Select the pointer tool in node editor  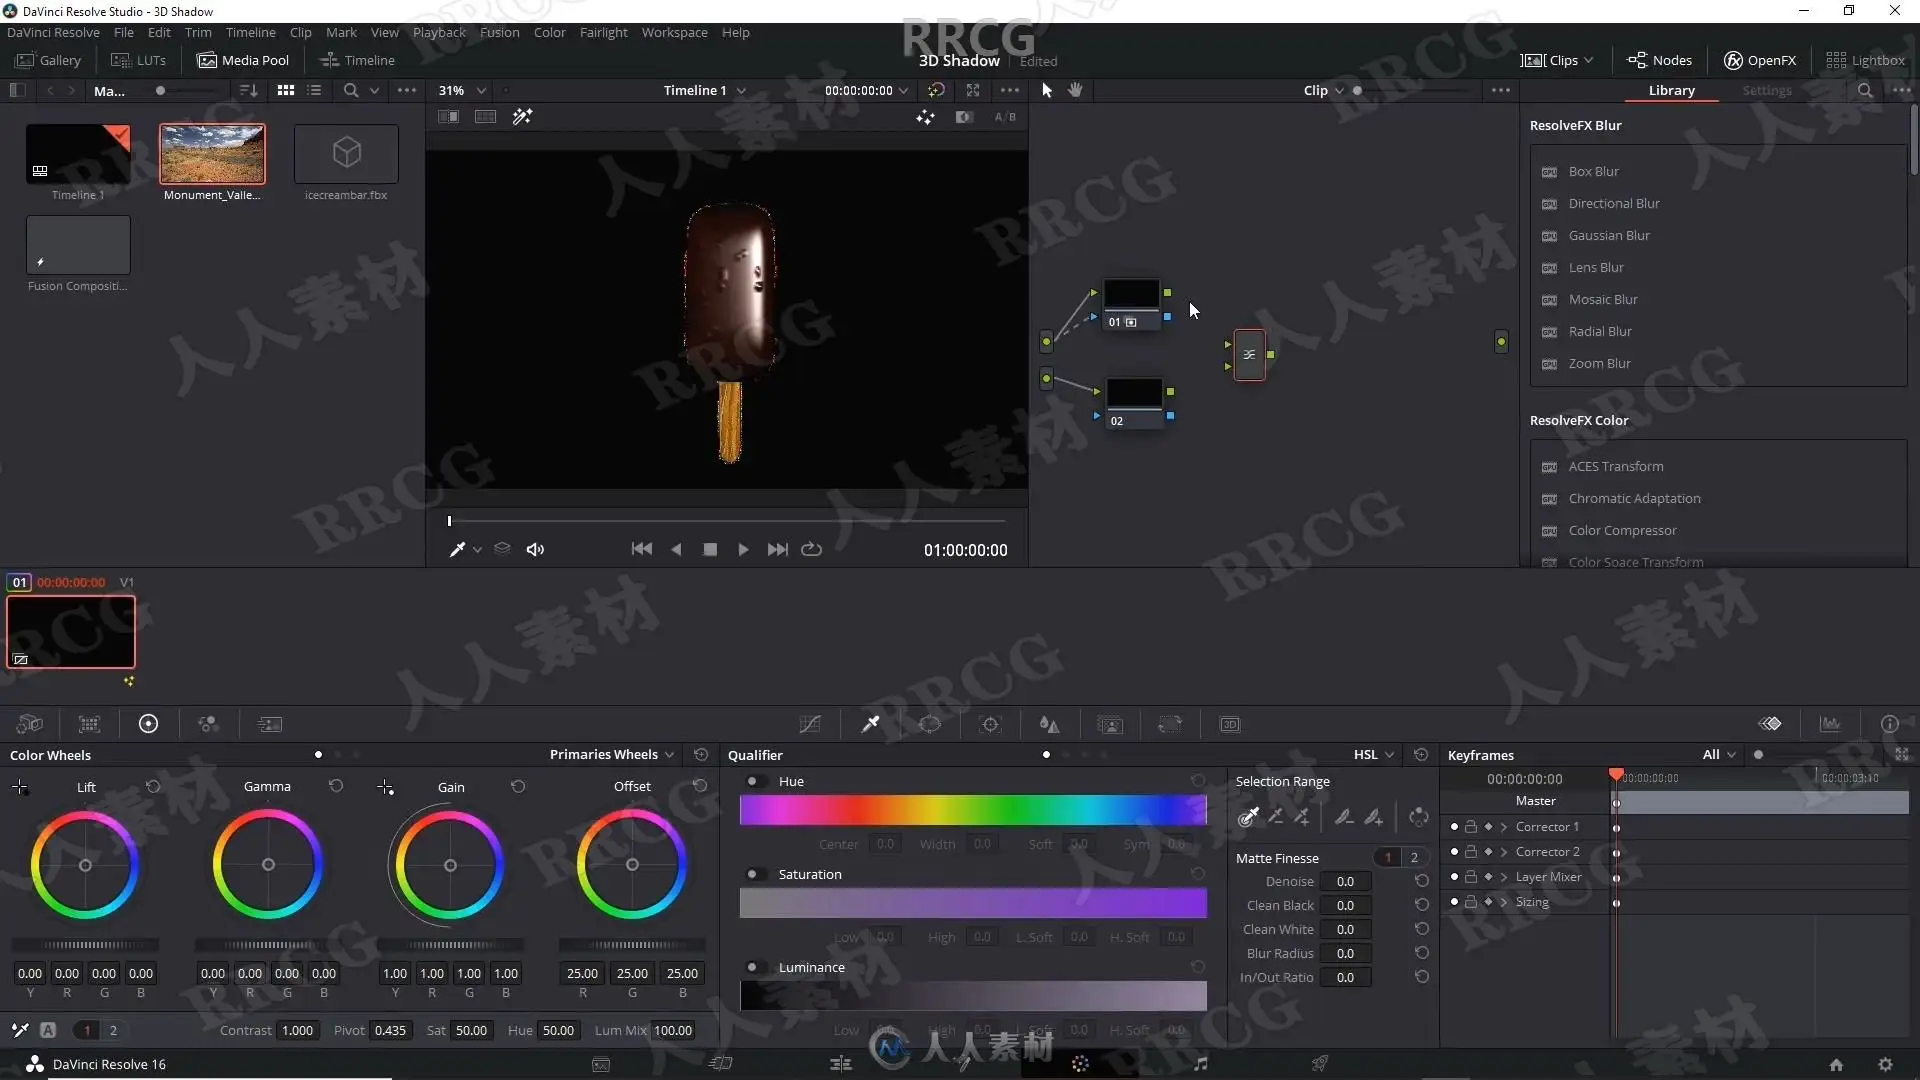[x=1047, y=90]
